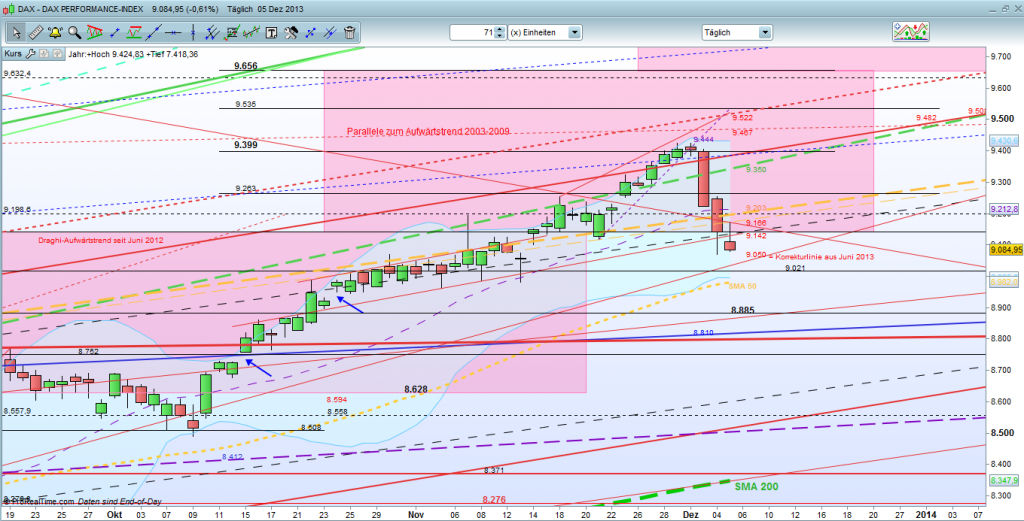Select the line segment drawing tool

pyautogui.click(x=115, y=31)
